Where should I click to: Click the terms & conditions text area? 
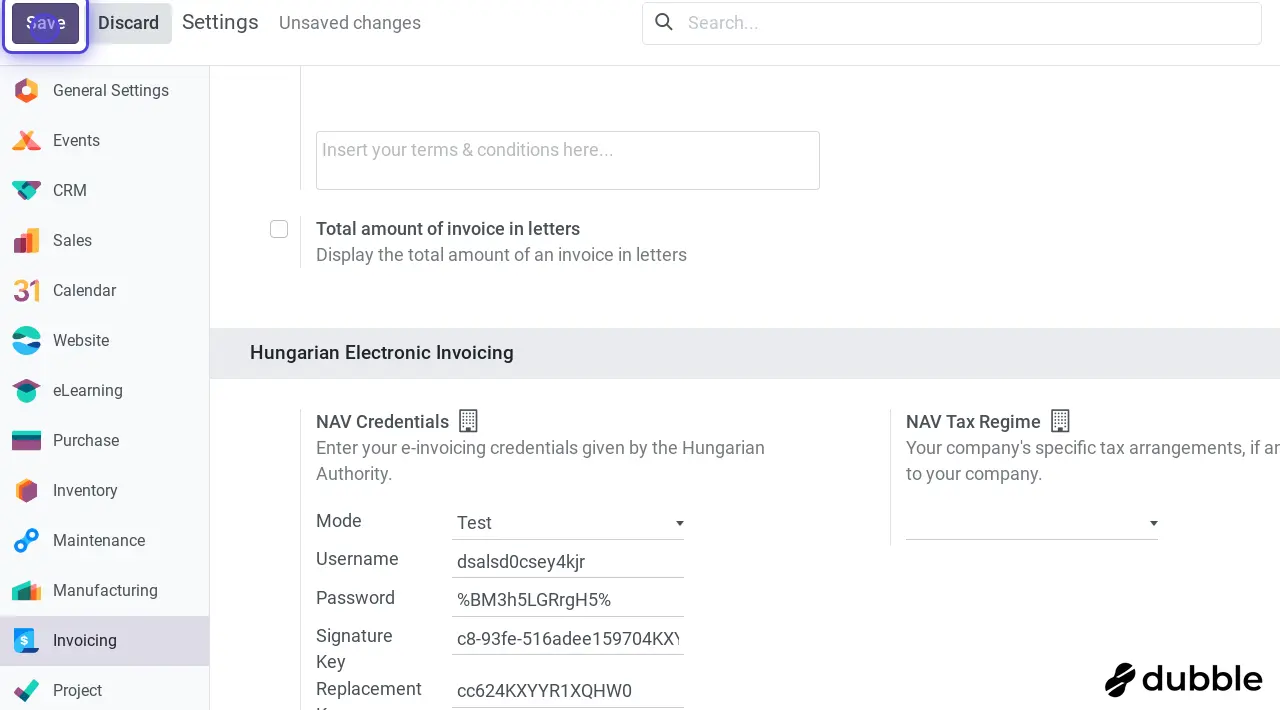pos(567,160)
